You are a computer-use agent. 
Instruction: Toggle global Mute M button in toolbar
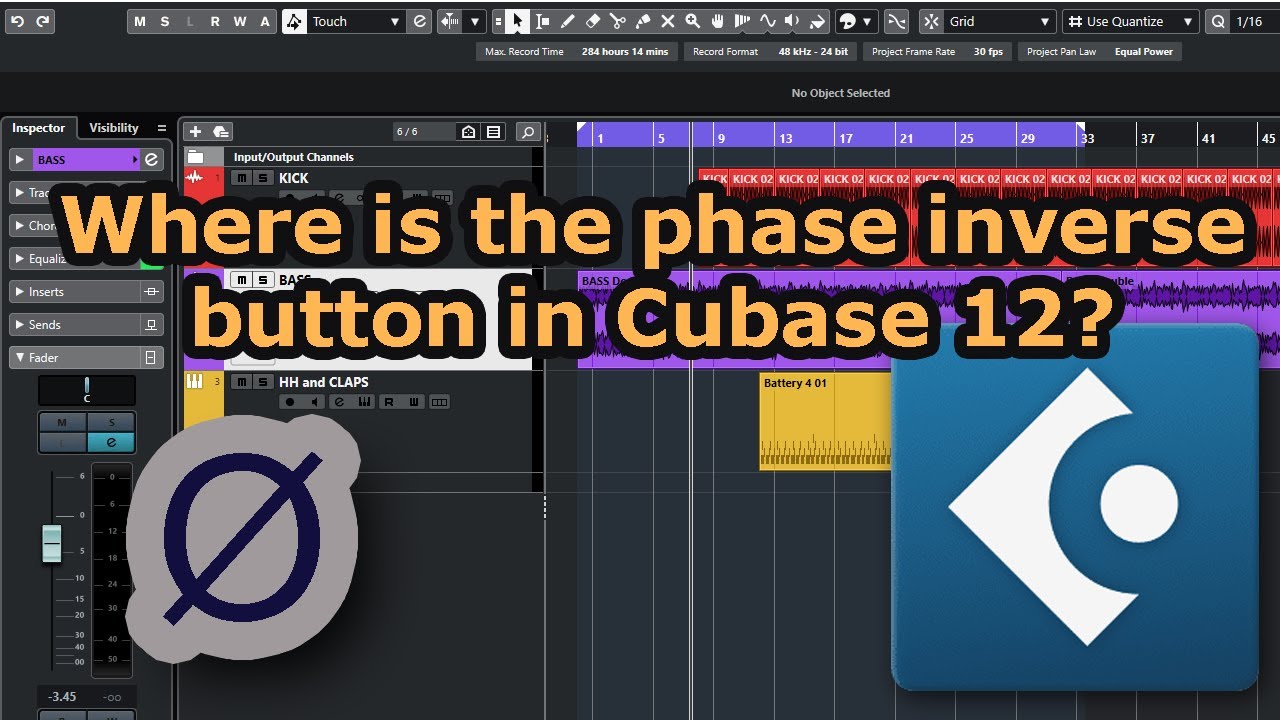coord(139,21)
